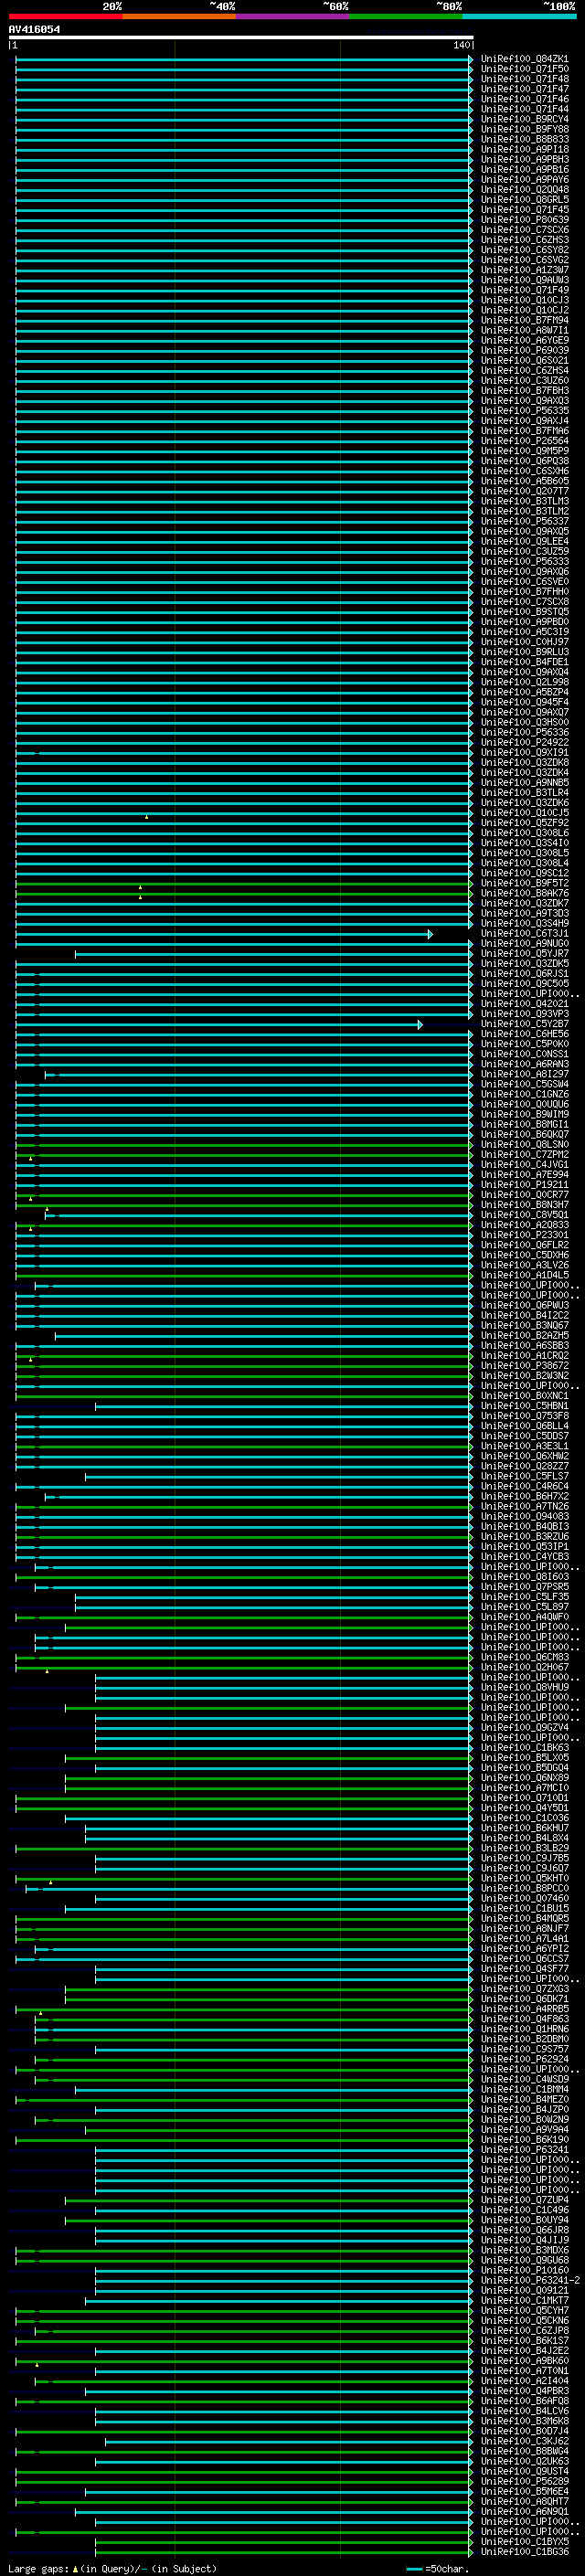Select the AV416054 query name
This screenshot has width=585, height=2576.
point(34,29)
